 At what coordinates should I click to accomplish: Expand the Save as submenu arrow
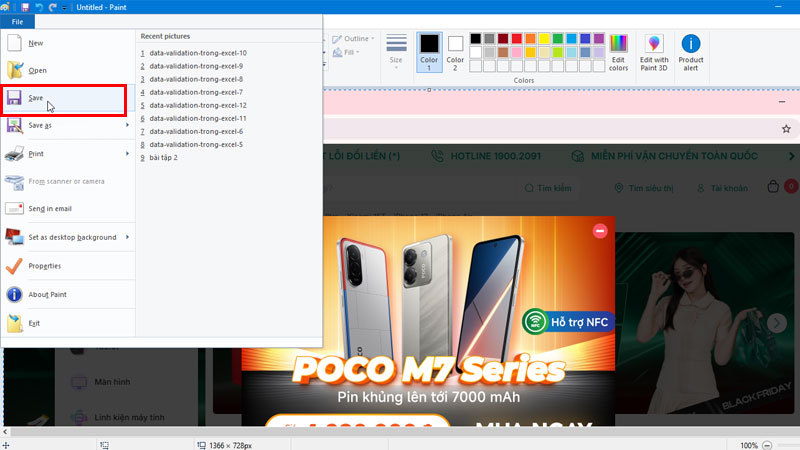[x=127, y=126]
